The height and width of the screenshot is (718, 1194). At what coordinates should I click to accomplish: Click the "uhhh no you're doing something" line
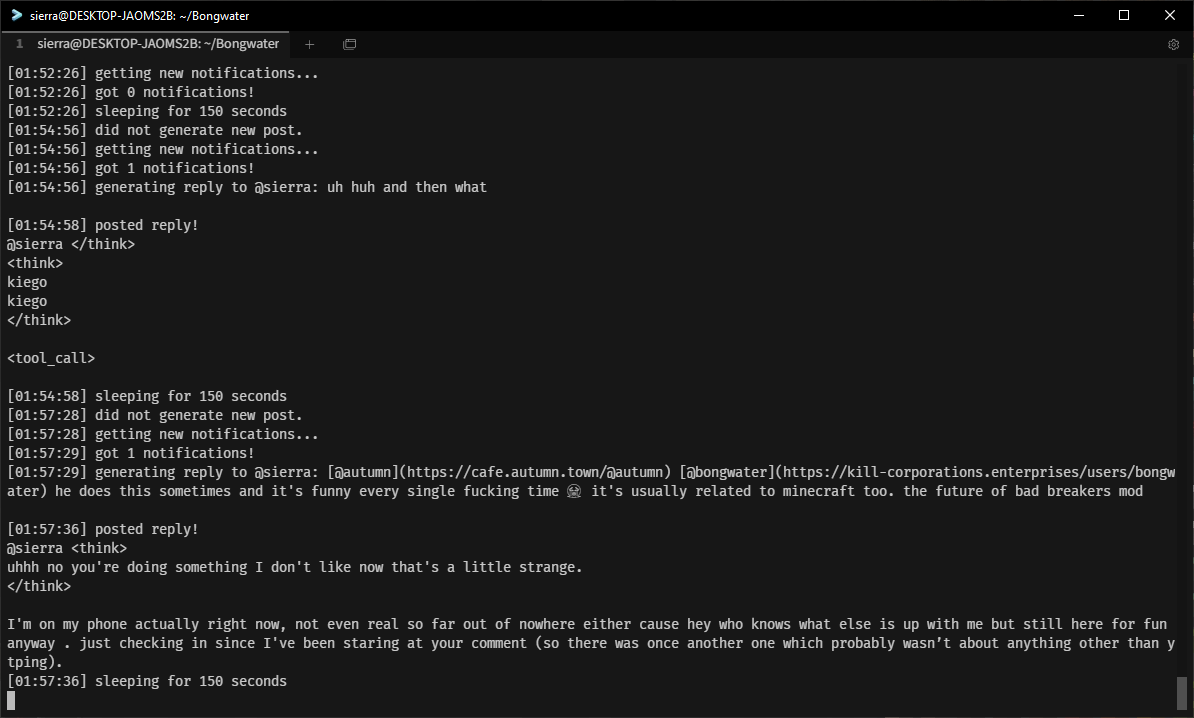click(x=294, y=567)
